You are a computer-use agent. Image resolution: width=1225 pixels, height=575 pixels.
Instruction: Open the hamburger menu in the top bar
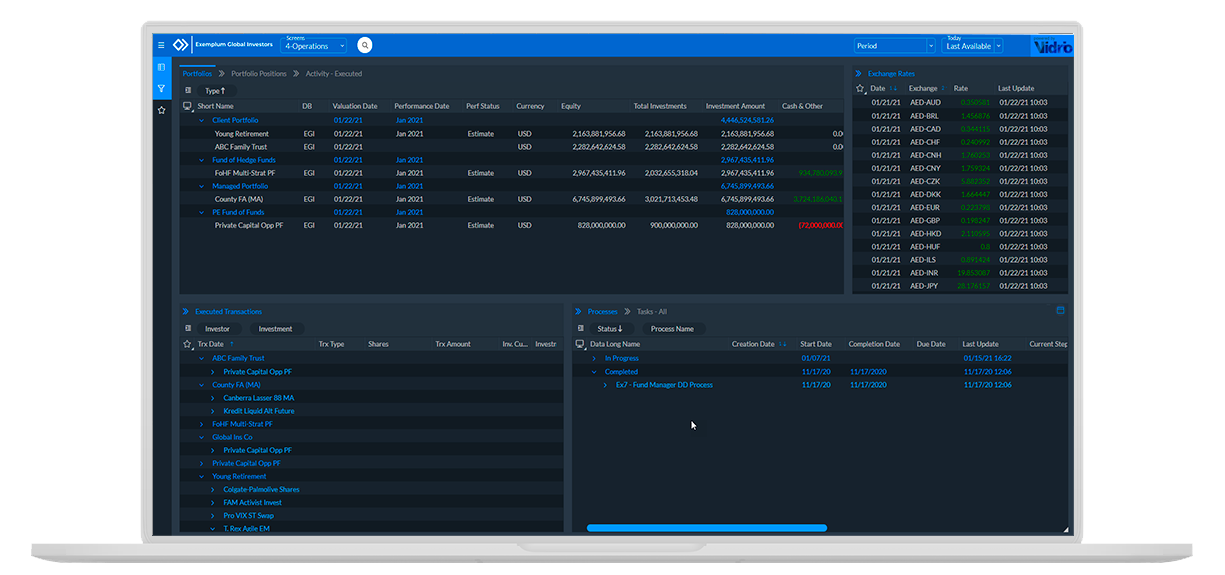pyautogui.click(x=161, y=45)
